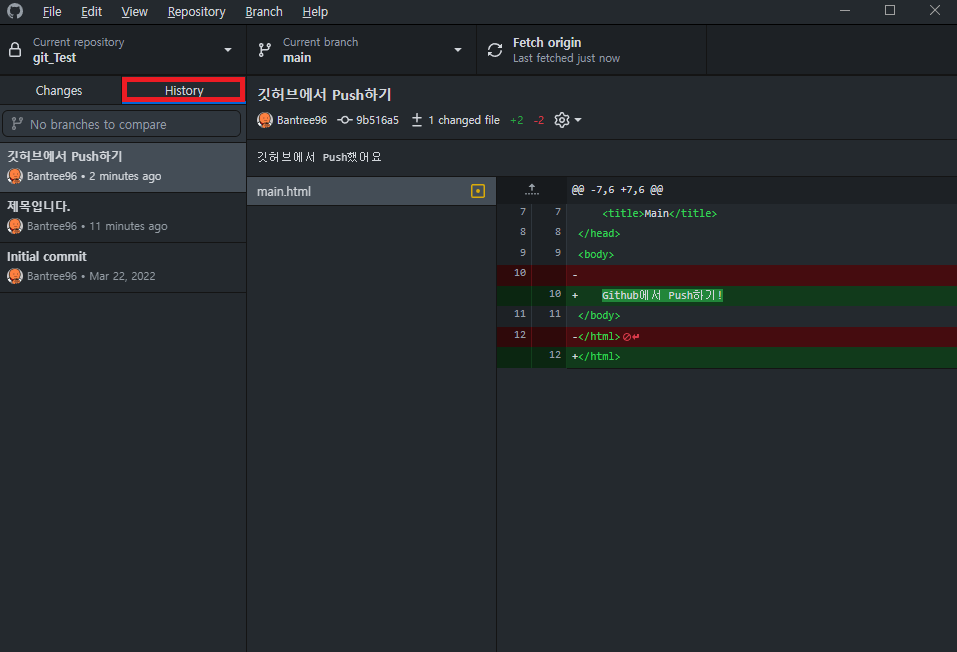Screen dimensions: 957x652
Task: Select the 깃허브에서 Push하기 commit
Action: point(123,167)
